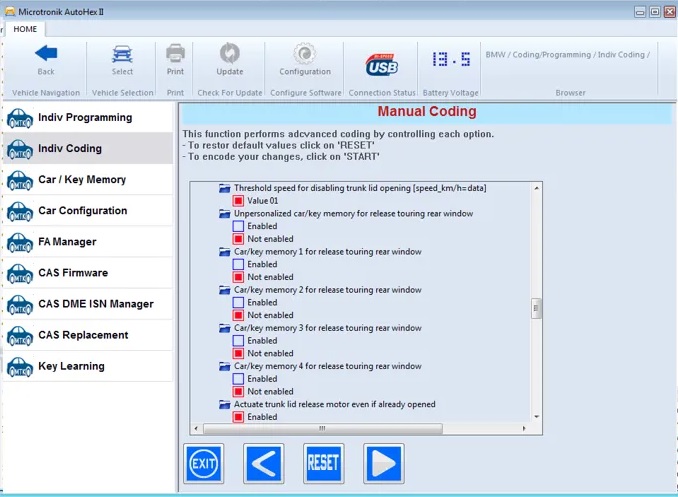The image size is (678, 497).
Task: Click the Key Learning car icon
Action: tap(20, 367)
